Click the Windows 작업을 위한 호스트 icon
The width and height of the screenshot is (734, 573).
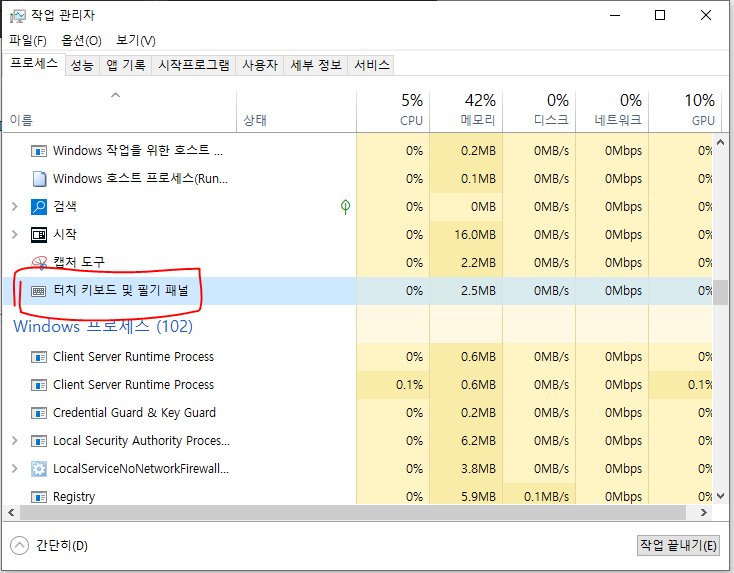[39, 151]
